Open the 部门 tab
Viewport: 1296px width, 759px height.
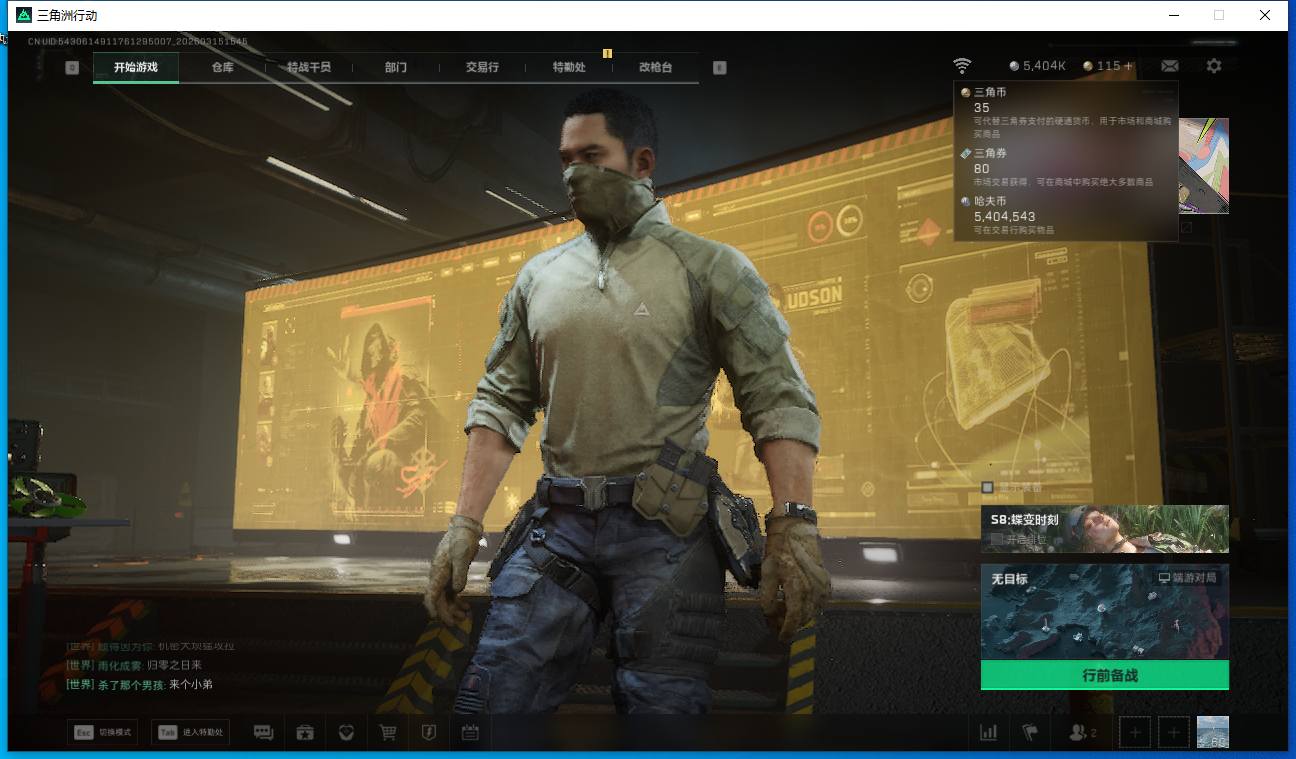coord(395,67)
